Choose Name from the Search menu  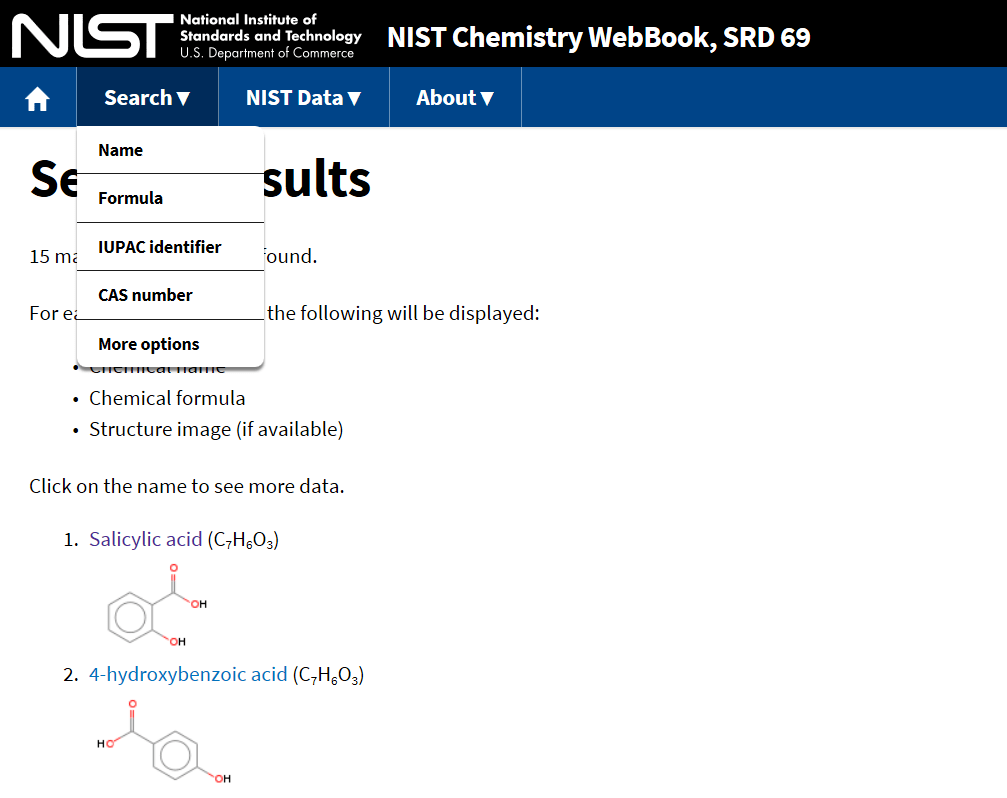click(170, 150)
